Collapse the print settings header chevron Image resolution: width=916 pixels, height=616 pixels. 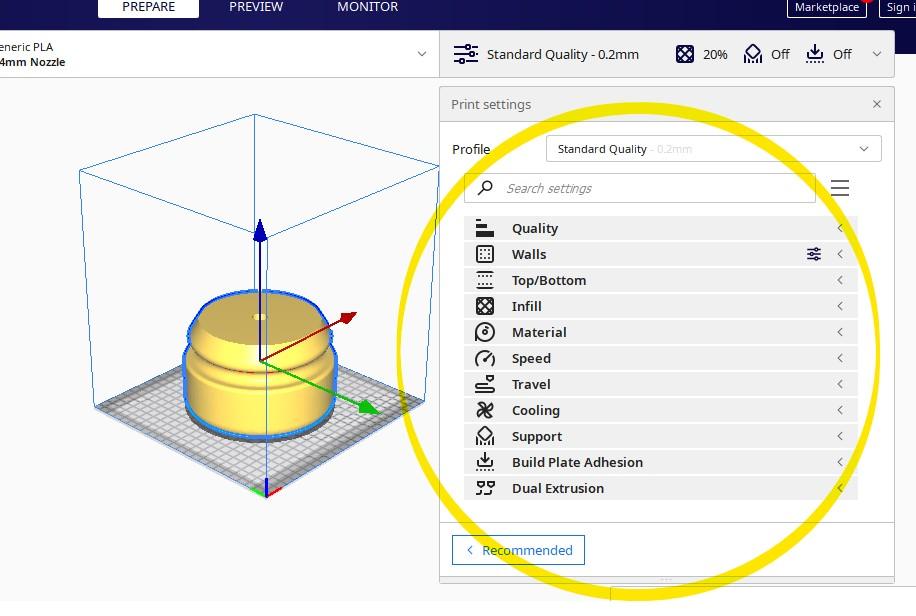point(877,54)
